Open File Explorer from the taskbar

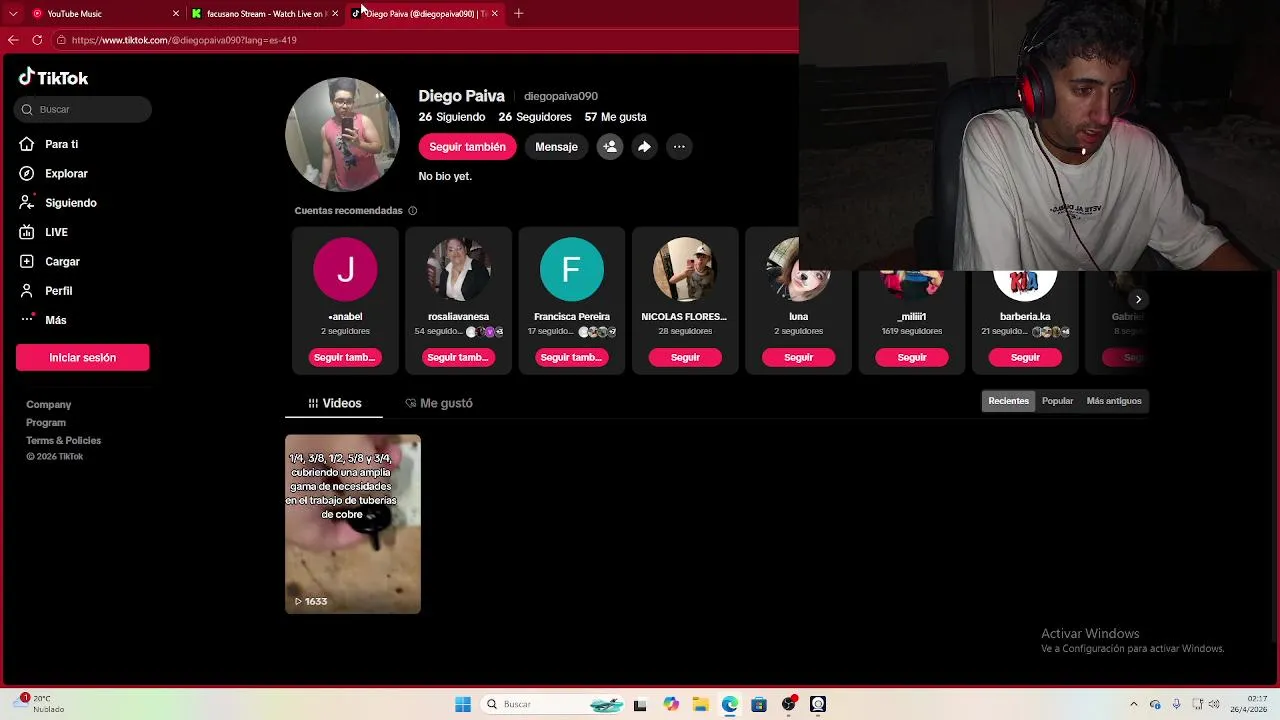(700, 704)
